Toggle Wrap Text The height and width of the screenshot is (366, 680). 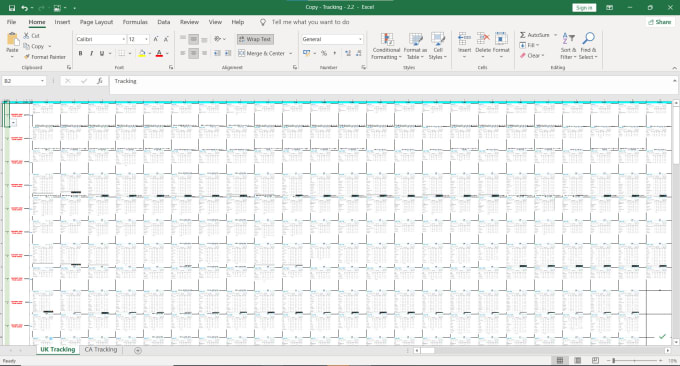pos(255,39)
